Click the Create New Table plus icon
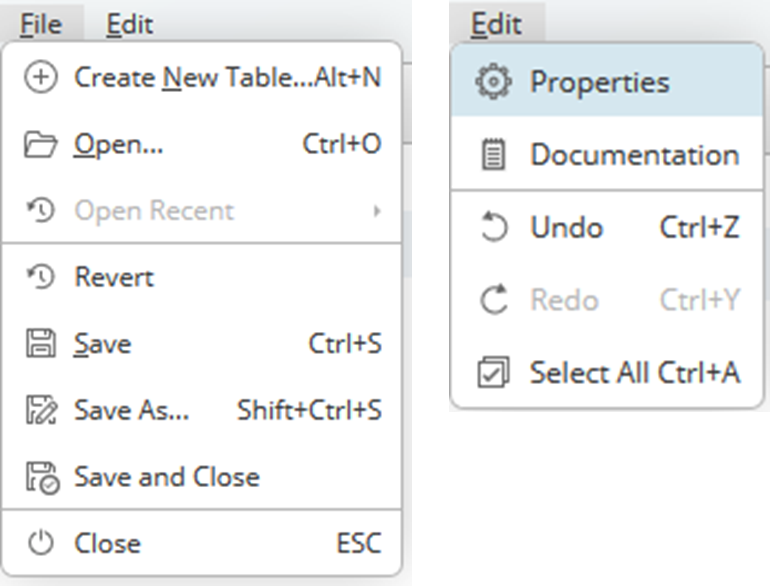The height and width of the screenshot is (586, 770). coord(41,77)
